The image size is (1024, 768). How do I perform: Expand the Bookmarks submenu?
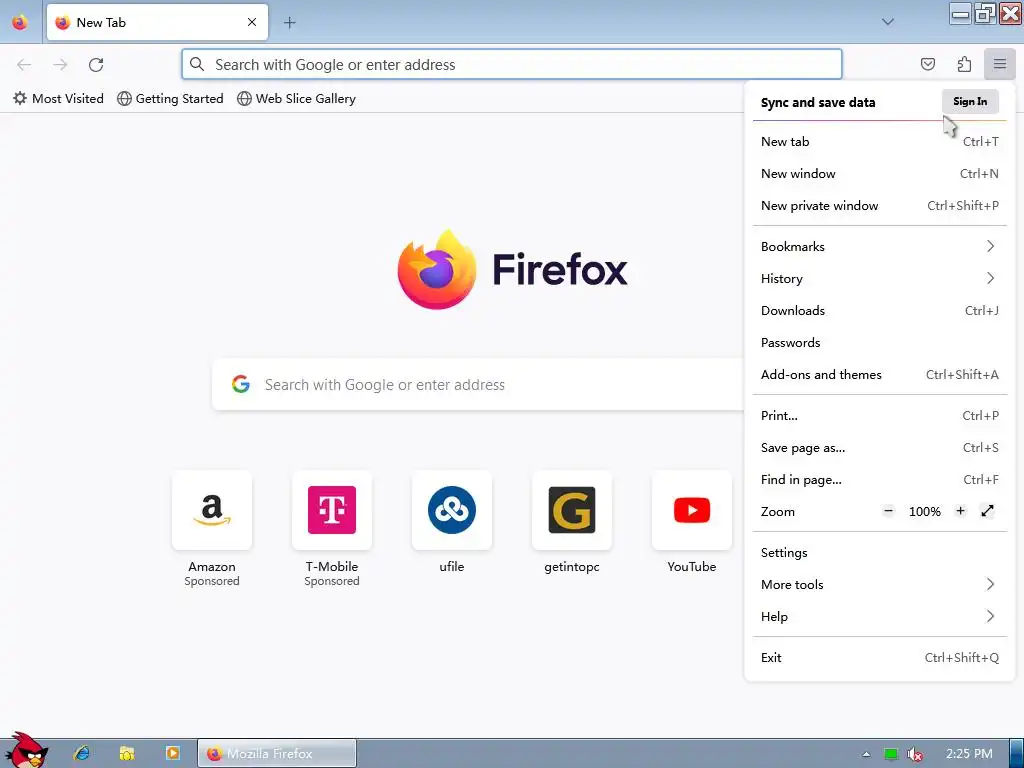coord(879,246)
